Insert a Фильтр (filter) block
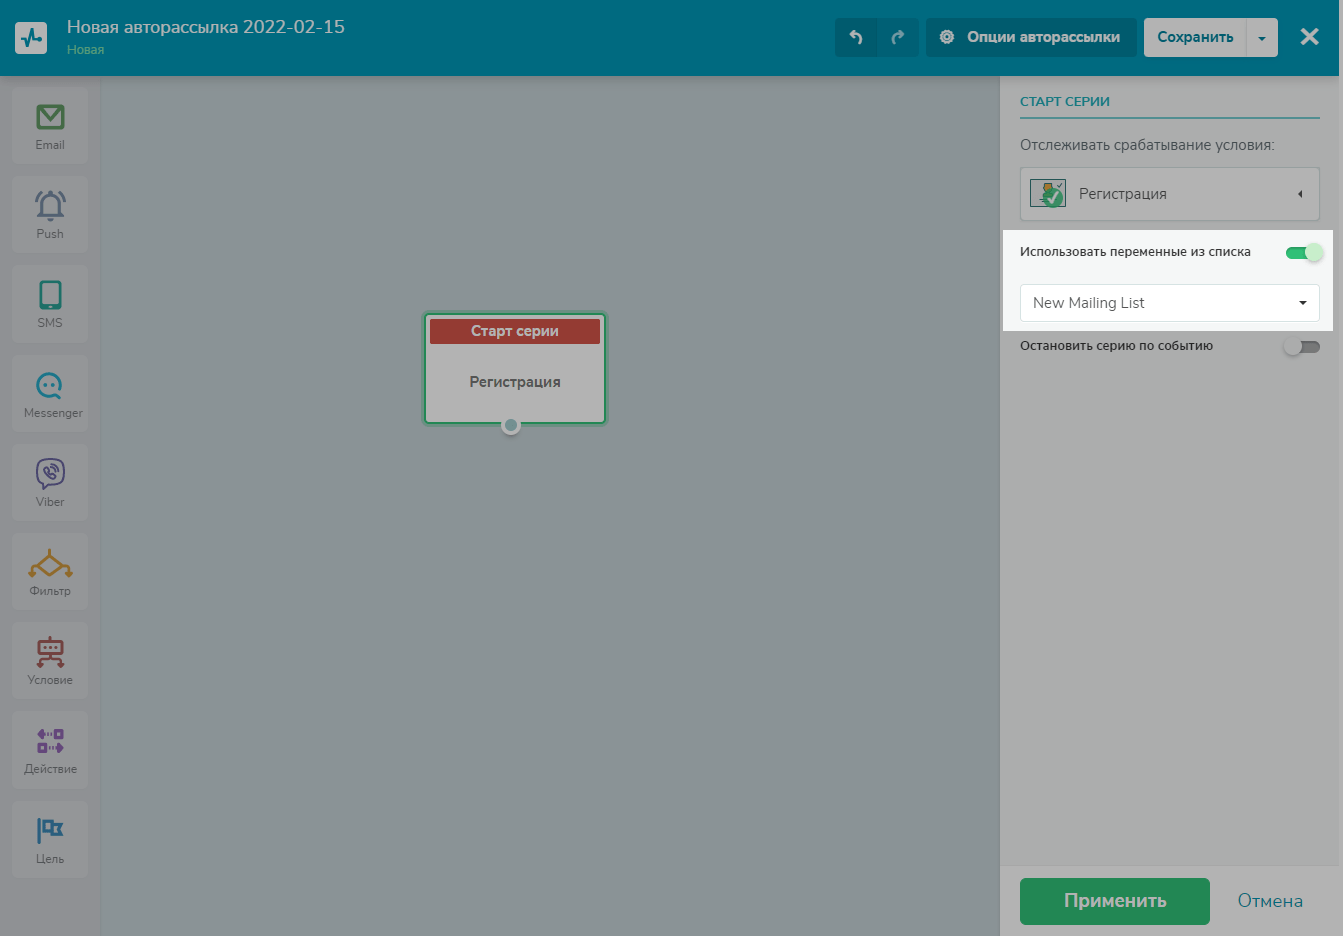Image resolution: width=1343 pixels, height=936 pixels. 50,571
